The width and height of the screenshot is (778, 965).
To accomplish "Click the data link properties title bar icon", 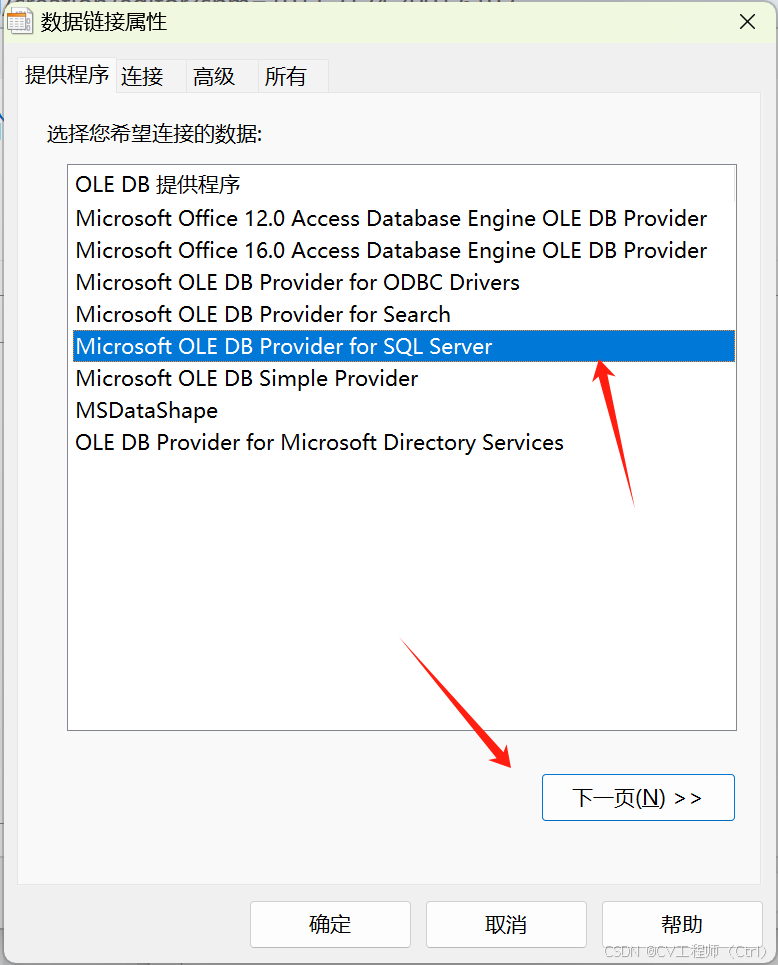I will pos(19,22).
